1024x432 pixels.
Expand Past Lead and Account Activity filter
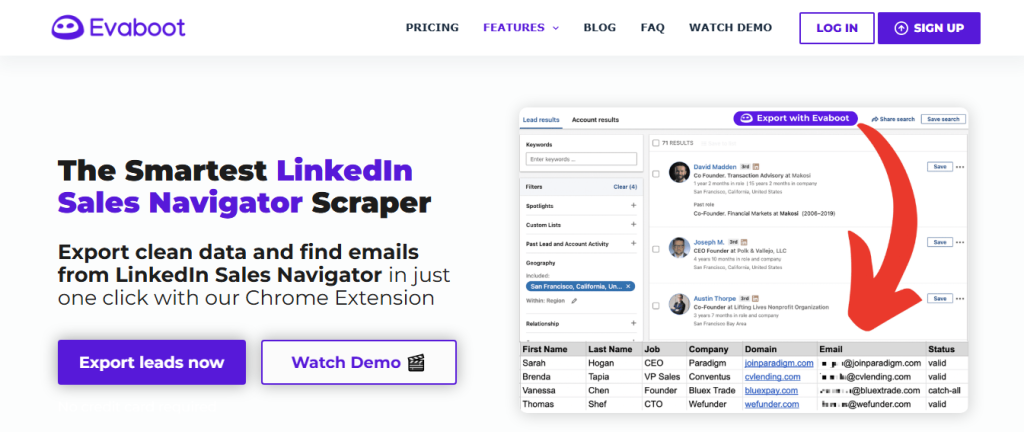pyautogui.click(x=633, y=243)
